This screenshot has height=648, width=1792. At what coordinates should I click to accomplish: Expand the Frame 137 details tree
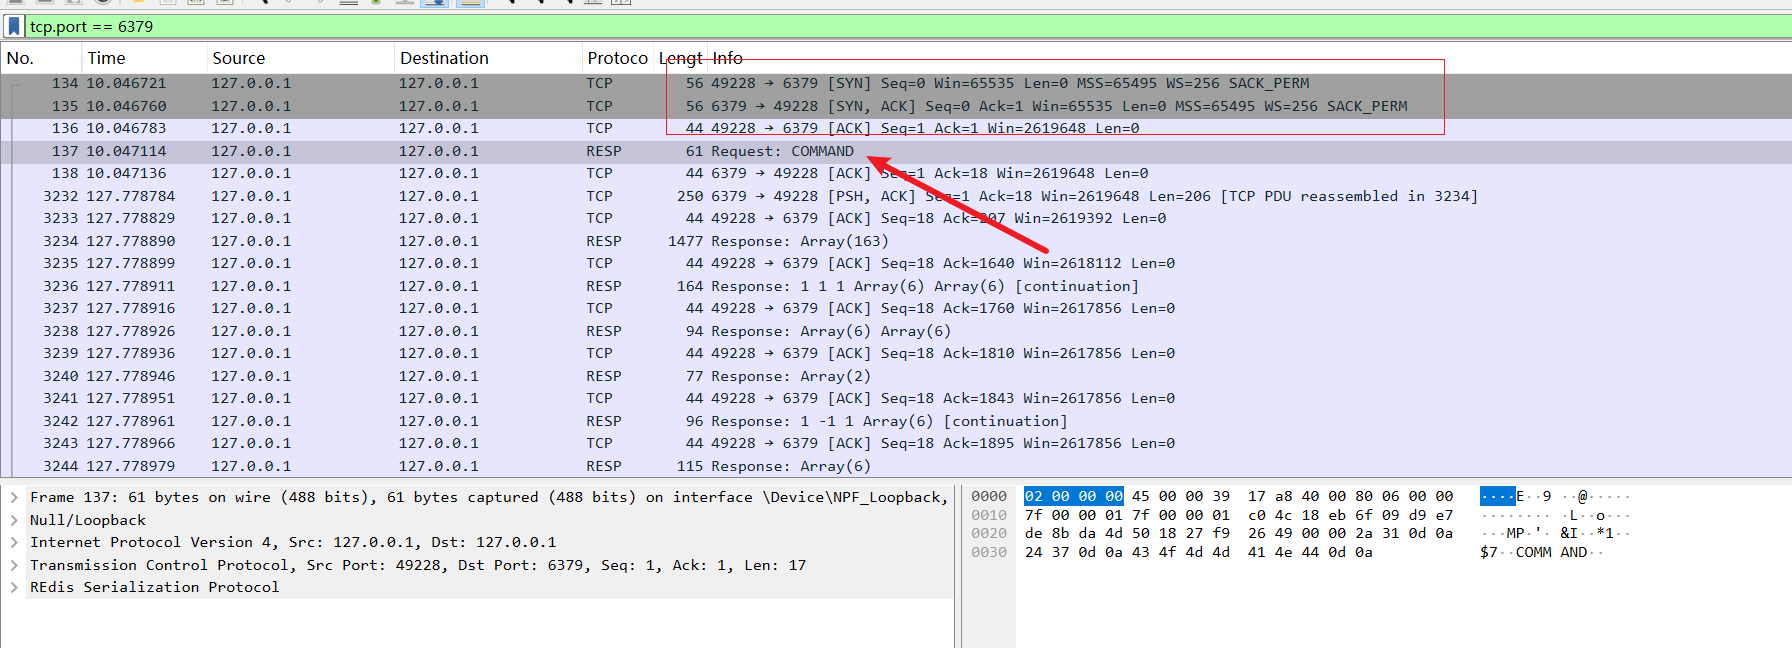(14, 497)
